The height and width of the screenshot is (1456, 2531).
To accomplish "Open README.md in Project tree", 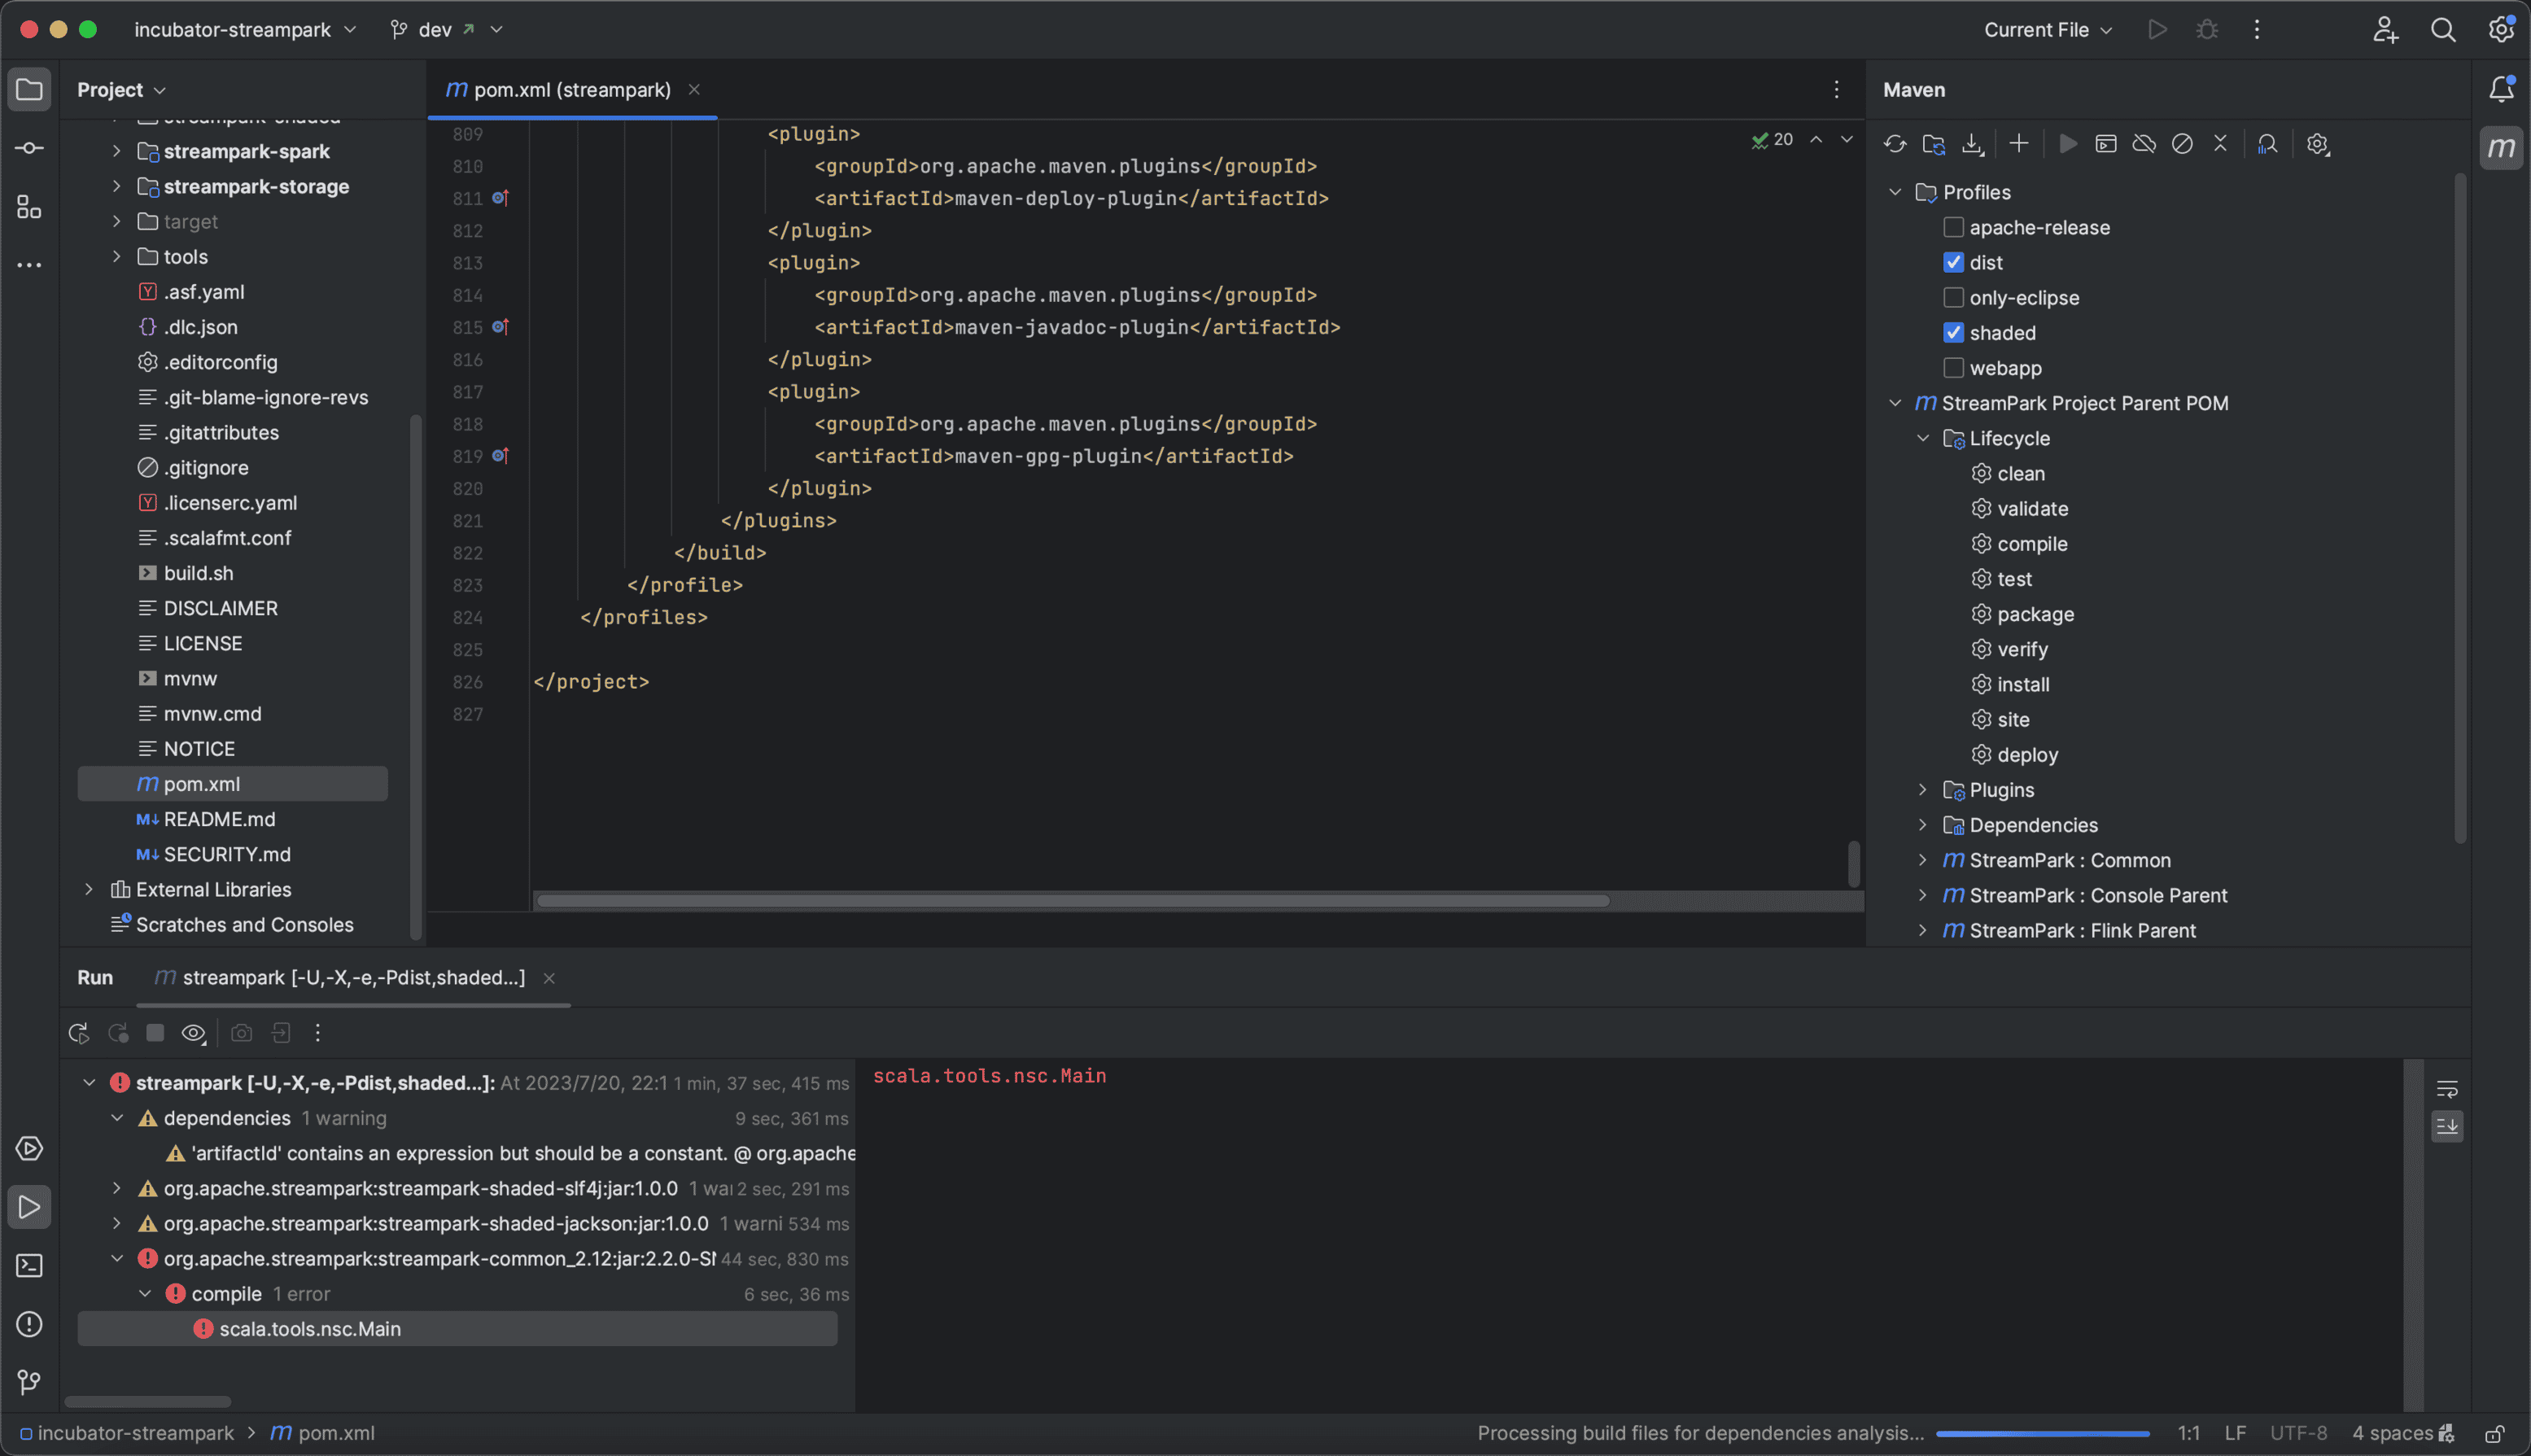I will (219, 819).
